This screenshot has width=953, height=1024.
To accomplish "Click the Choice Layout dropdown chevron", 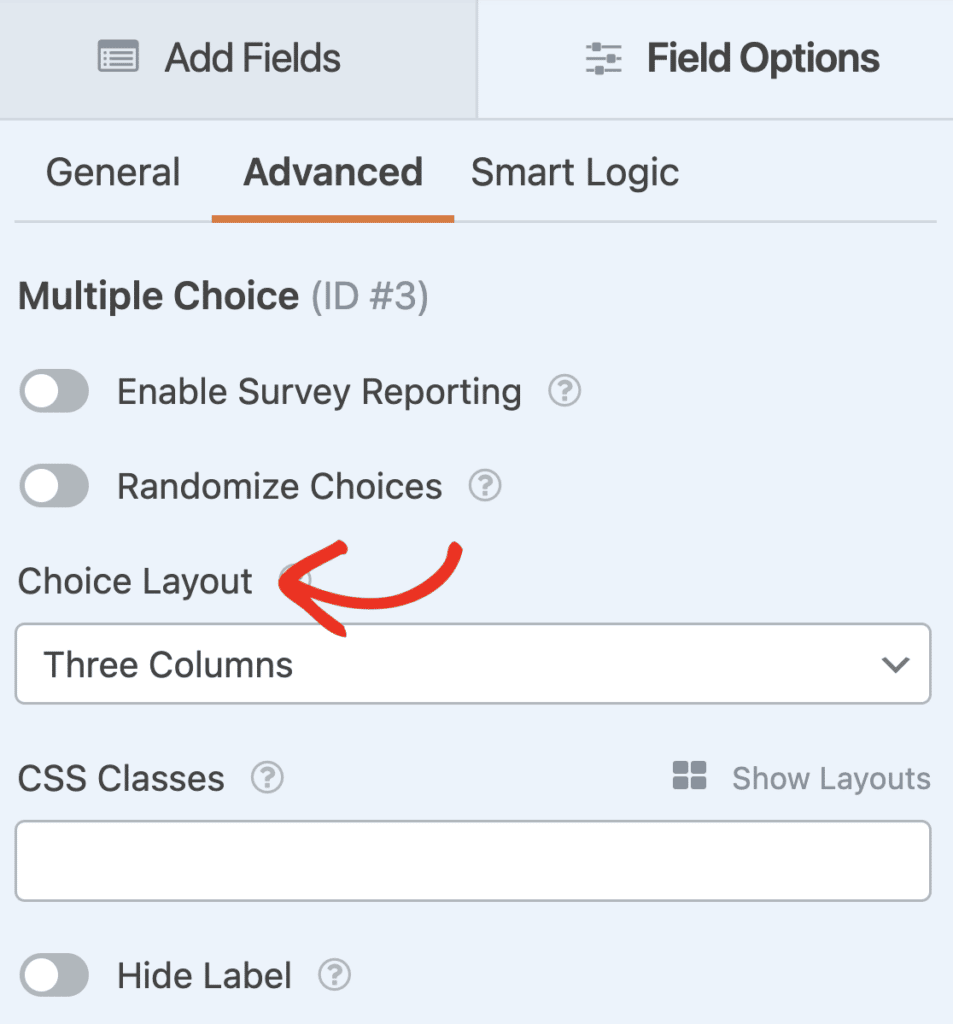I will (896, 664).
